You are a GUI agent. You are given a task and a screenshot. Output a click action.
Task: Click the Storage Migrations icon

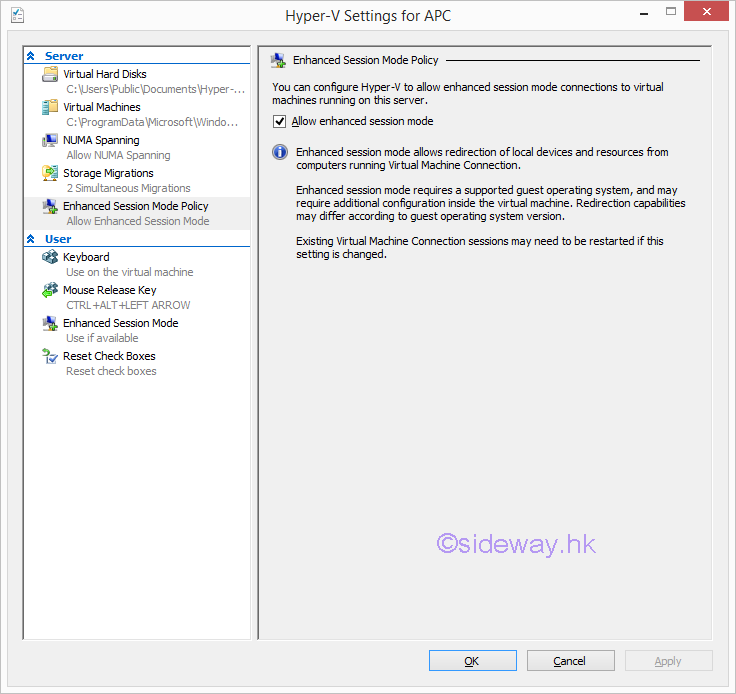(50, 174)
